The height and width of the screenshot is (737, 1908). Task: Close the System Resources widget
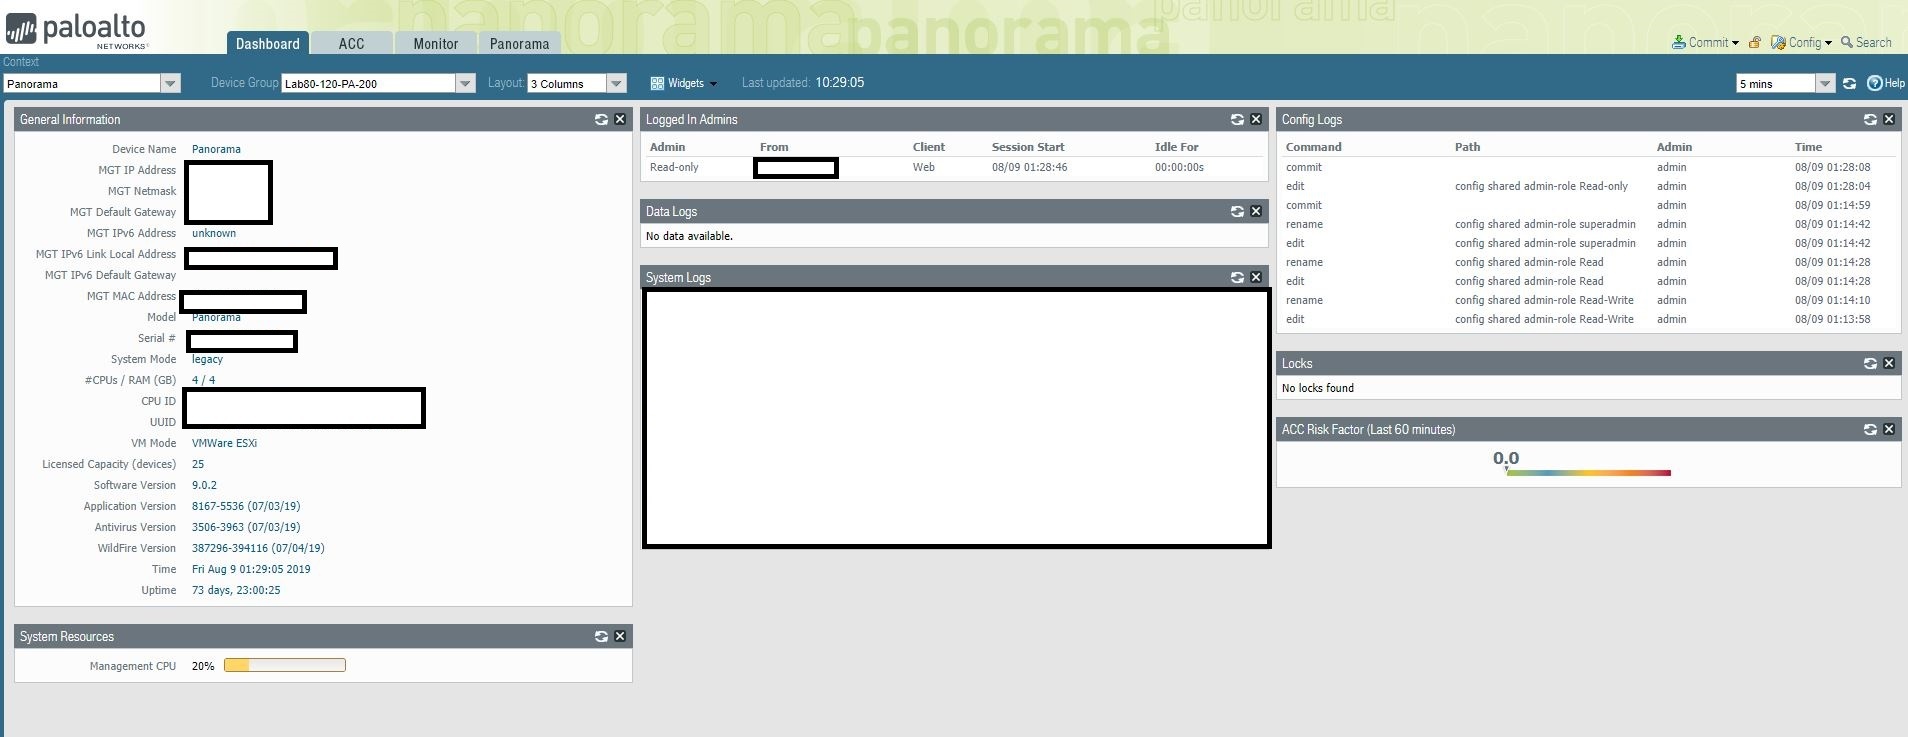pyautogui.click(x=620, y=636)
